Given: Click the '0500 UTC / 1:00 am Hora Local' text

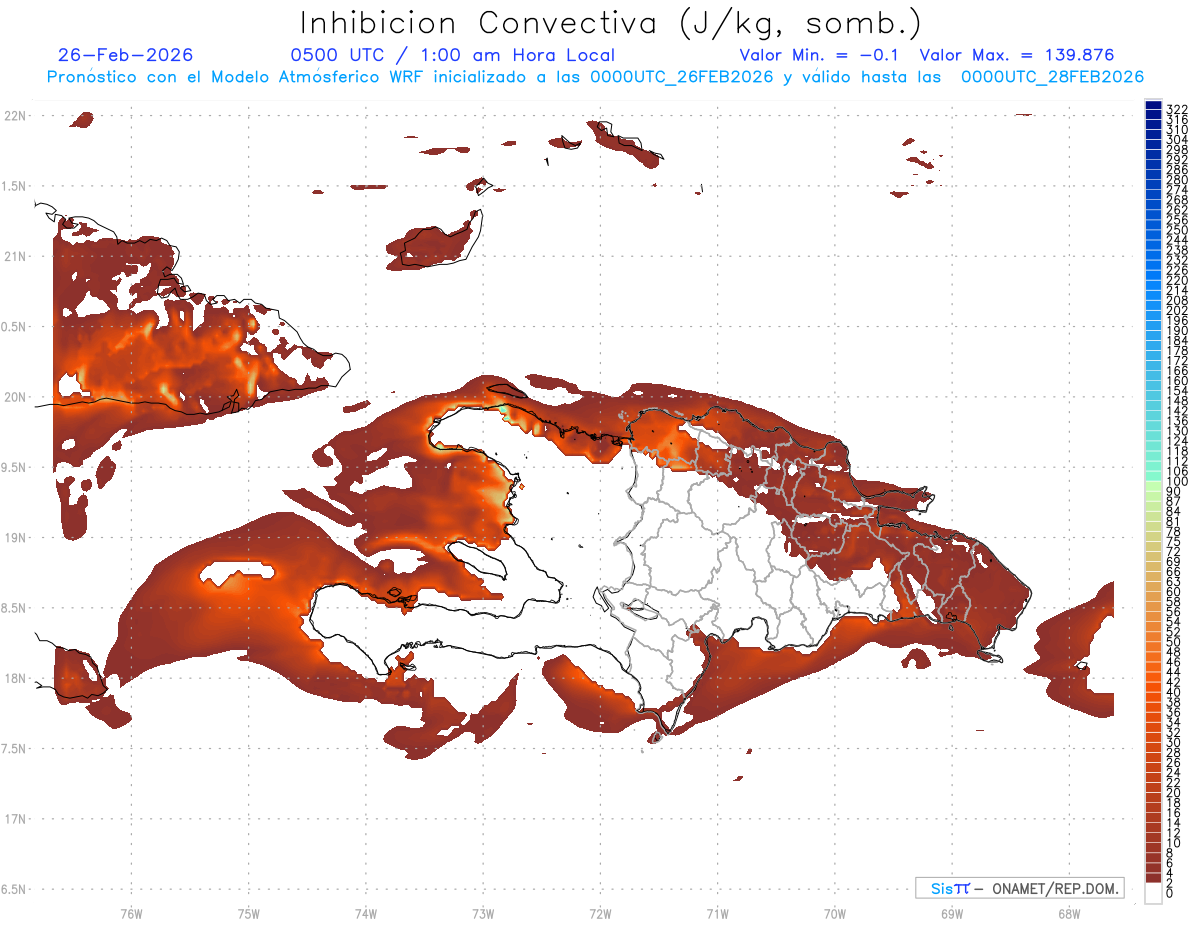Looking at the screenshot, I should point(452,56).
